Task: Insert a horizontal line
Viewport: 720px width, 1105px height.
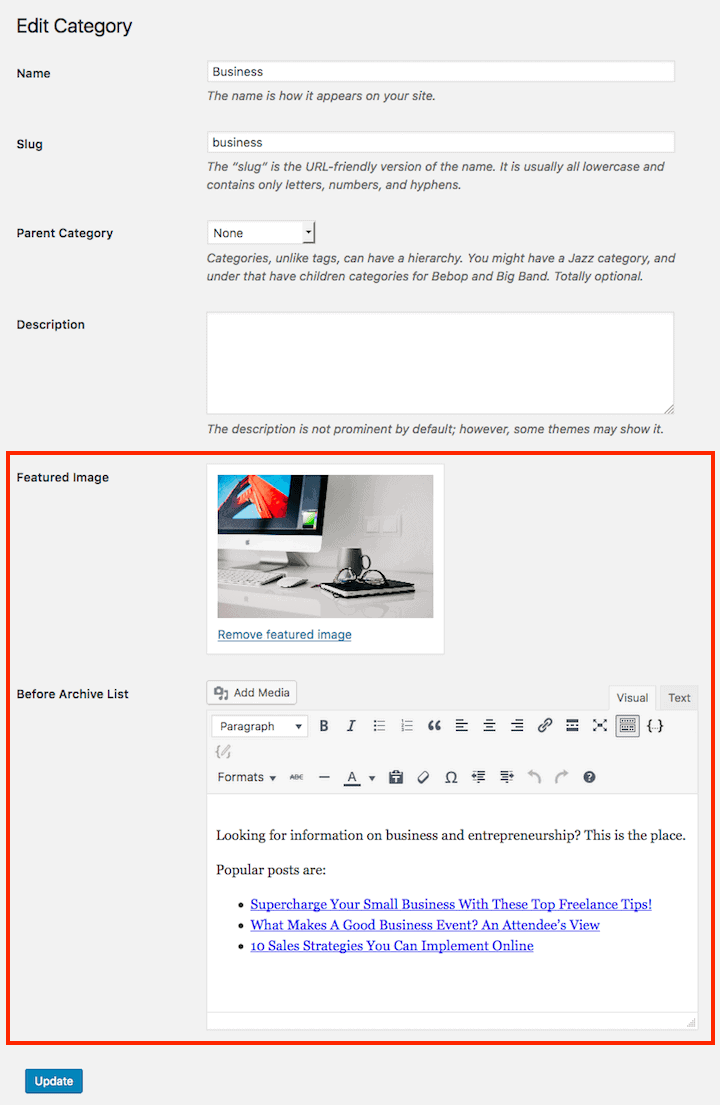Action: (x=324, y=777)
